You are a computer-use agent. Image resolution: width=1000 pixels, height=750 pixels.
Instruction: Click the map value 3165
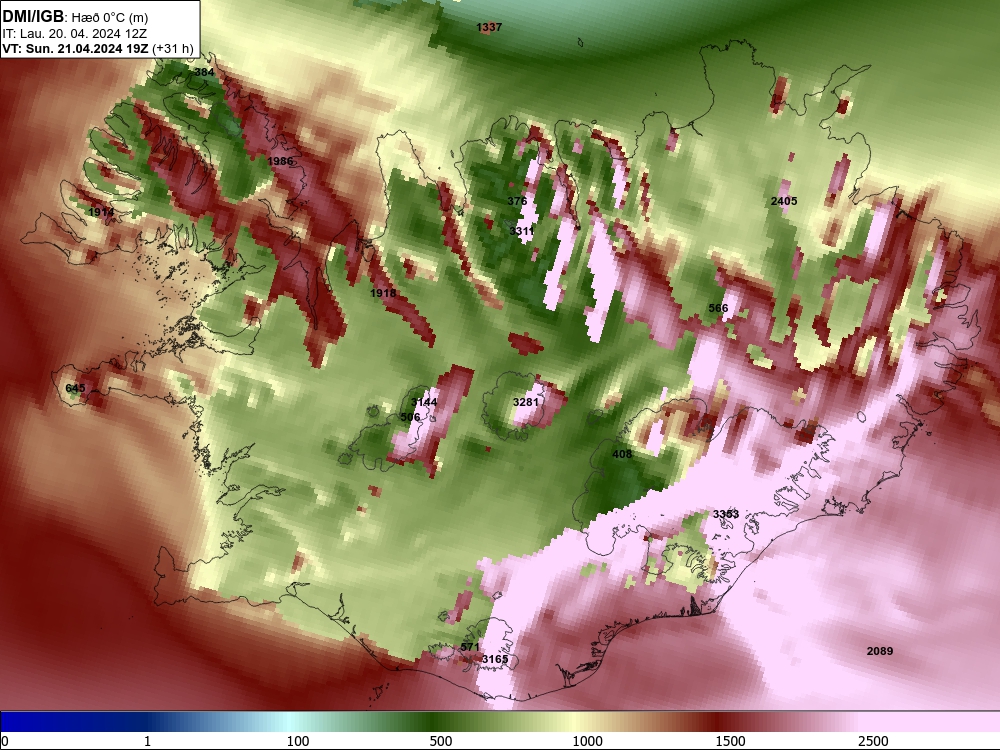coord(495,659)
